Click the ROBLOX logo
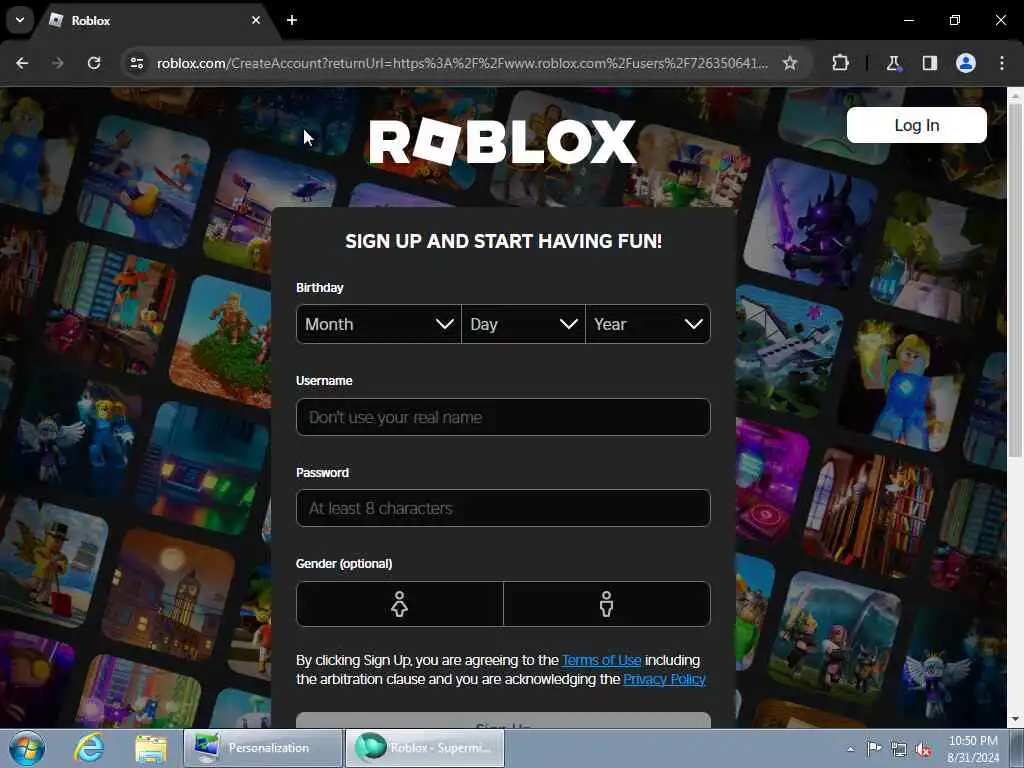Screen dimensions: 1024x768 tap(502, 142)
